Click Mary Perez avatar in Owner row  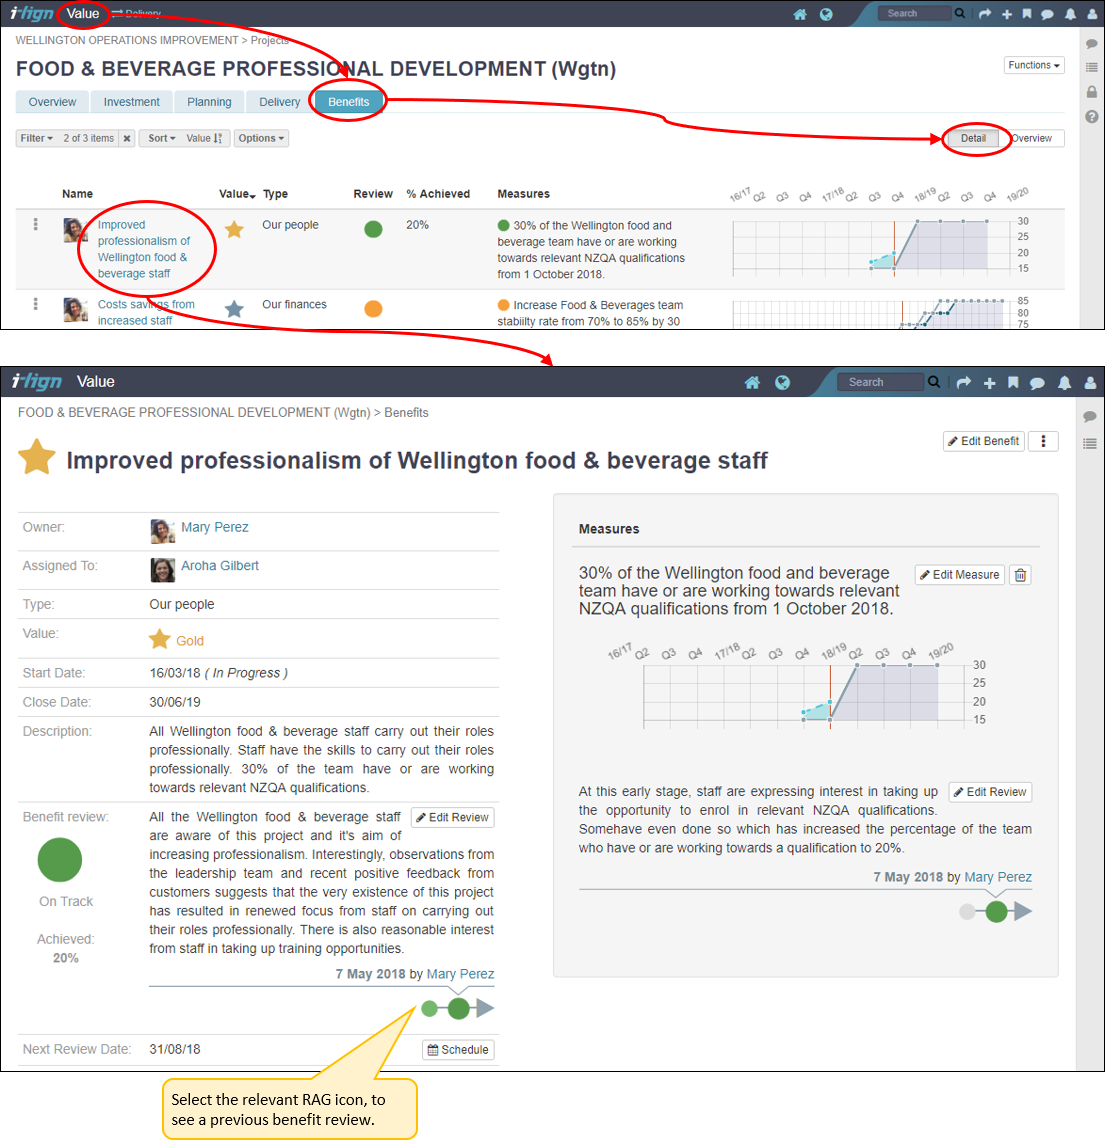pos(162,531)
